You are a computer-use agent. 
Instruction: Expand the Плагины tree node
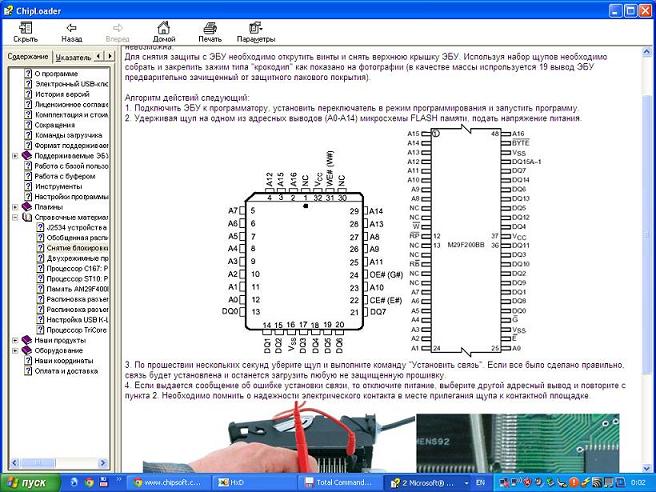pyautogui.click(x=15, y=207)
